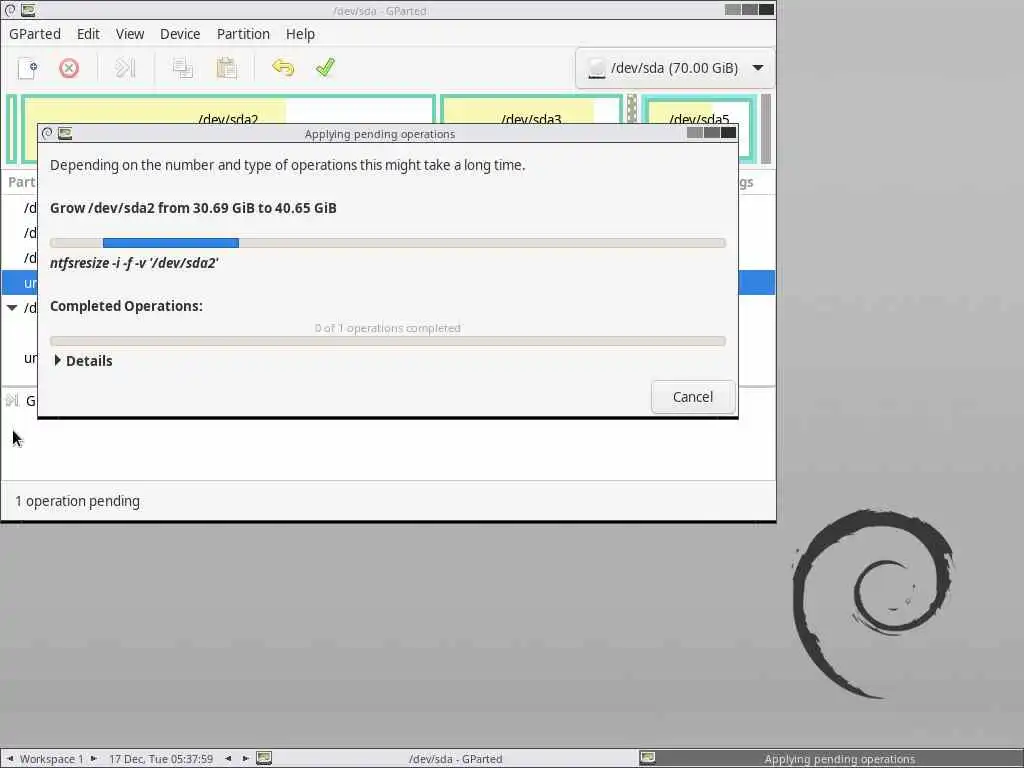The width and height of the screenshot is (1024, 768).
Task: Select /dev/sda3 block in partition graphic
Action: (531, 110)
